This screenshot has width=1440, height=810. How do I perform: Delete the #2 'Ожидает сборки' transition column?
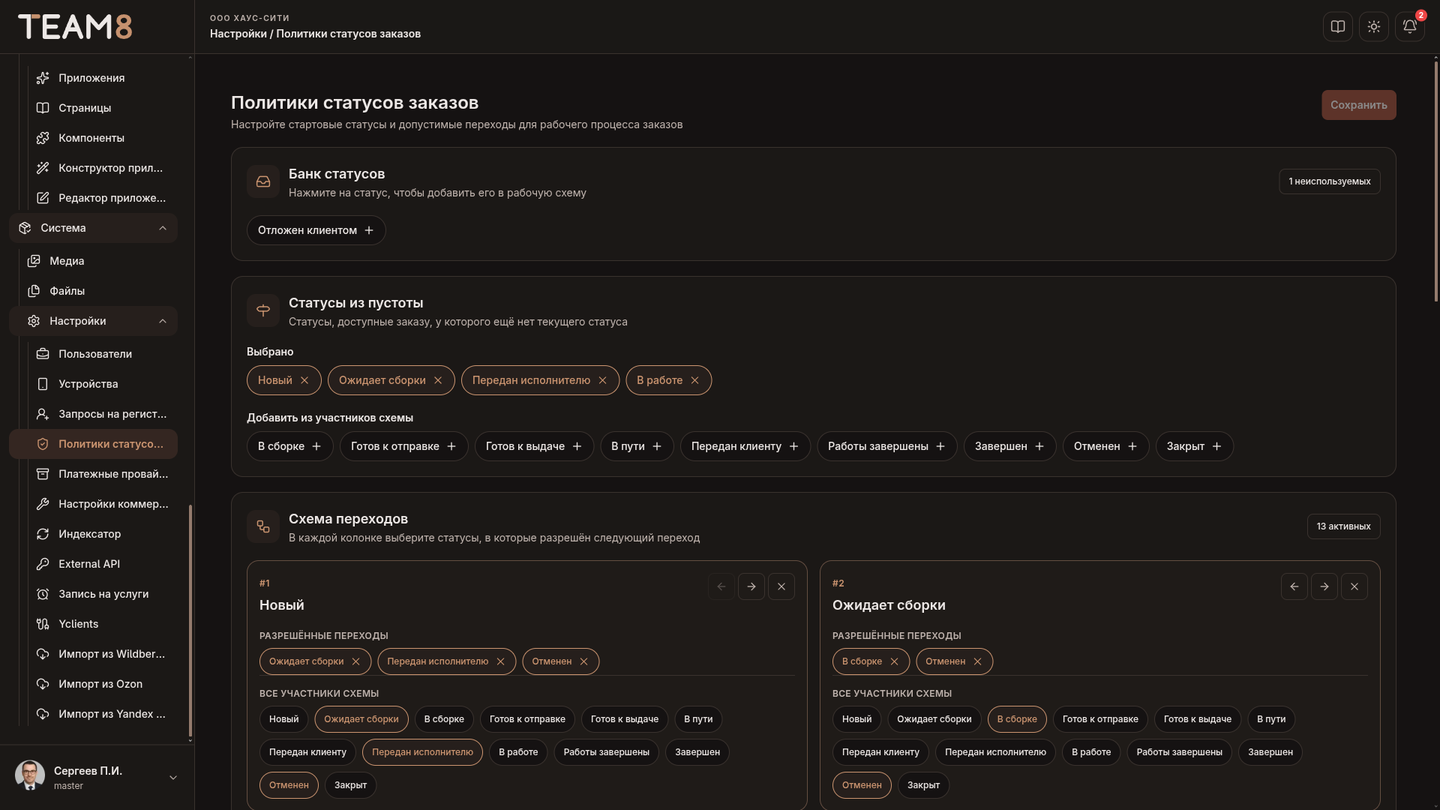(x=1354, y=587)
